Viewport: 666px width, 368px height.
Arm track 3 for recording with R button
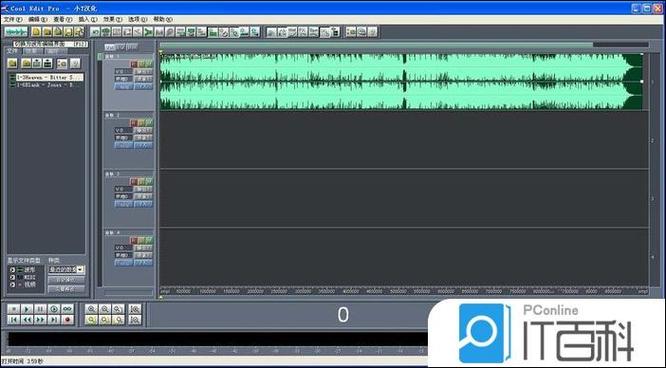pyautogui.click(x=134, y=181)
